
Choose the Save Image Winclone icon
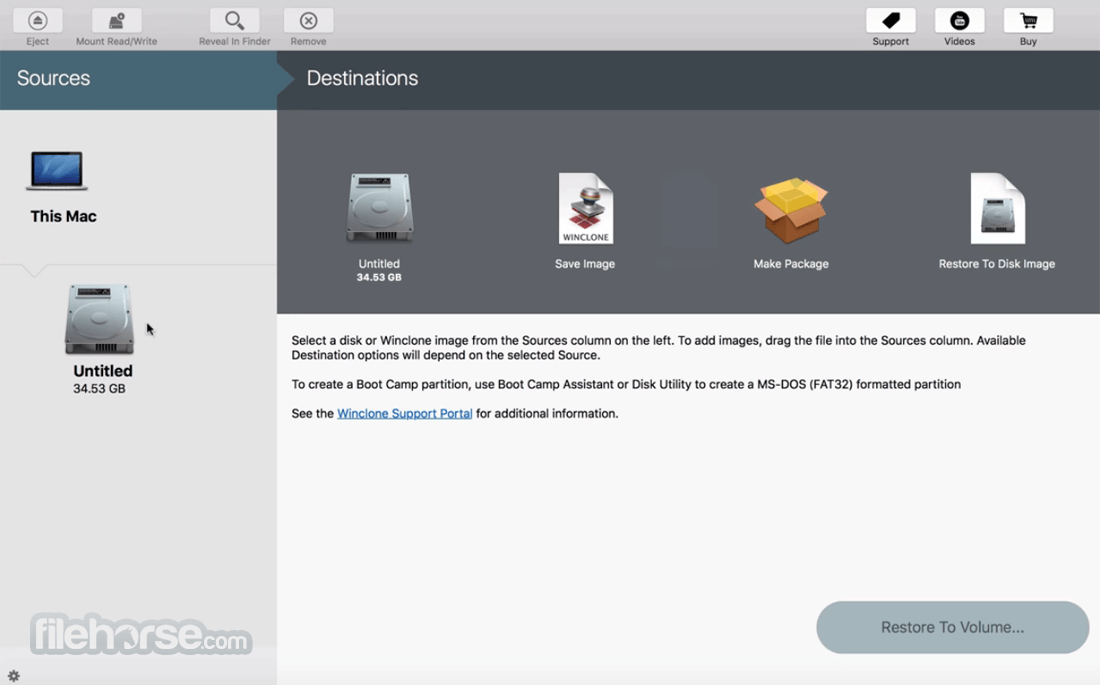[x=586, y=208]
